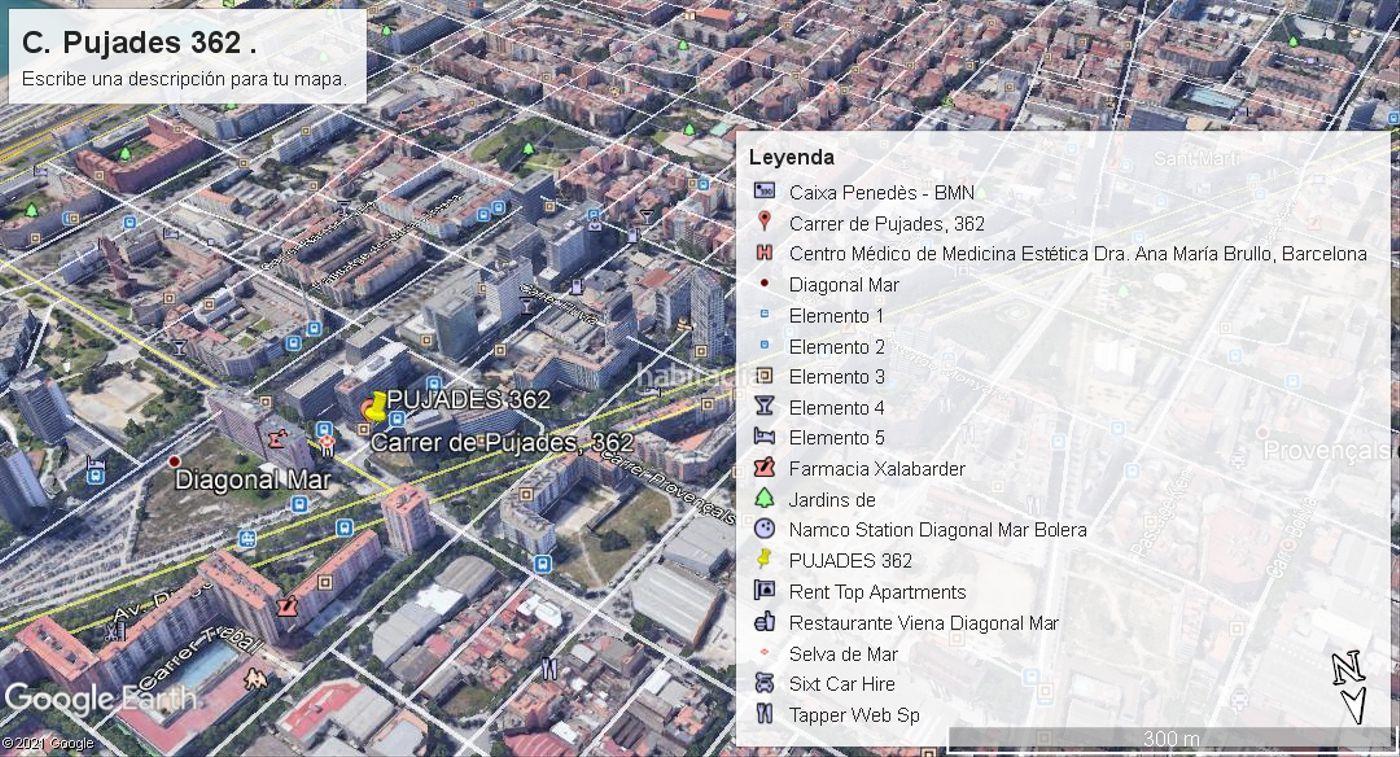
Task: Select the small red Selva de Mar icon
Action: click(x=765, y=653)
